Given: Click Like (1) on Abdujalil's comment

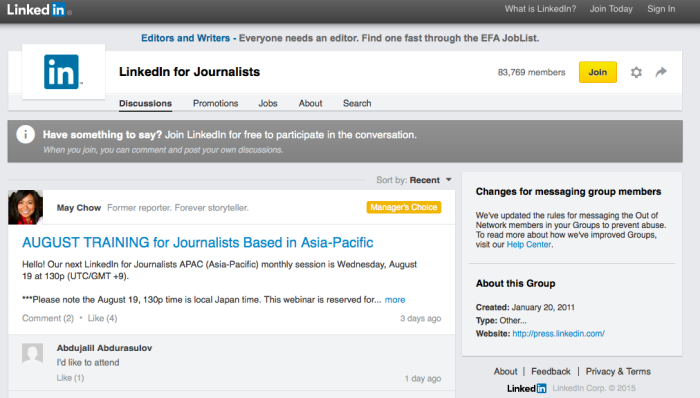Looking at the screenshot, I should tap(70, 377).
